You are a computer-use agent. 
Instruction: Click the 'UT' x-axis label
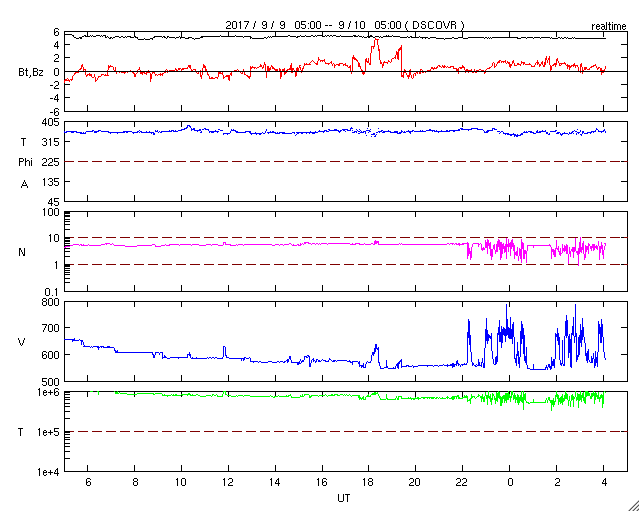[344, 498]
